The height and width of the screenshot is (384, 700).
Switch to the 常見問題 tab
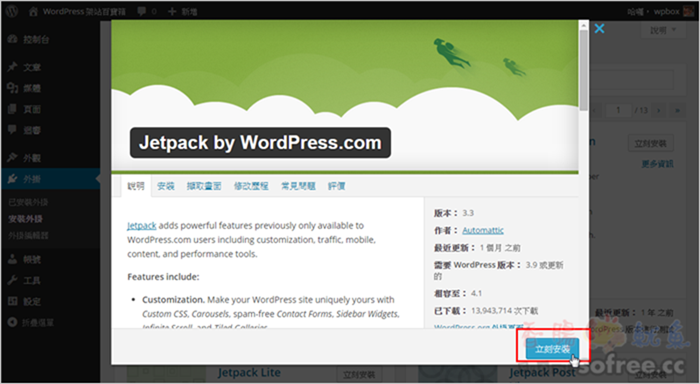[298, 186]
